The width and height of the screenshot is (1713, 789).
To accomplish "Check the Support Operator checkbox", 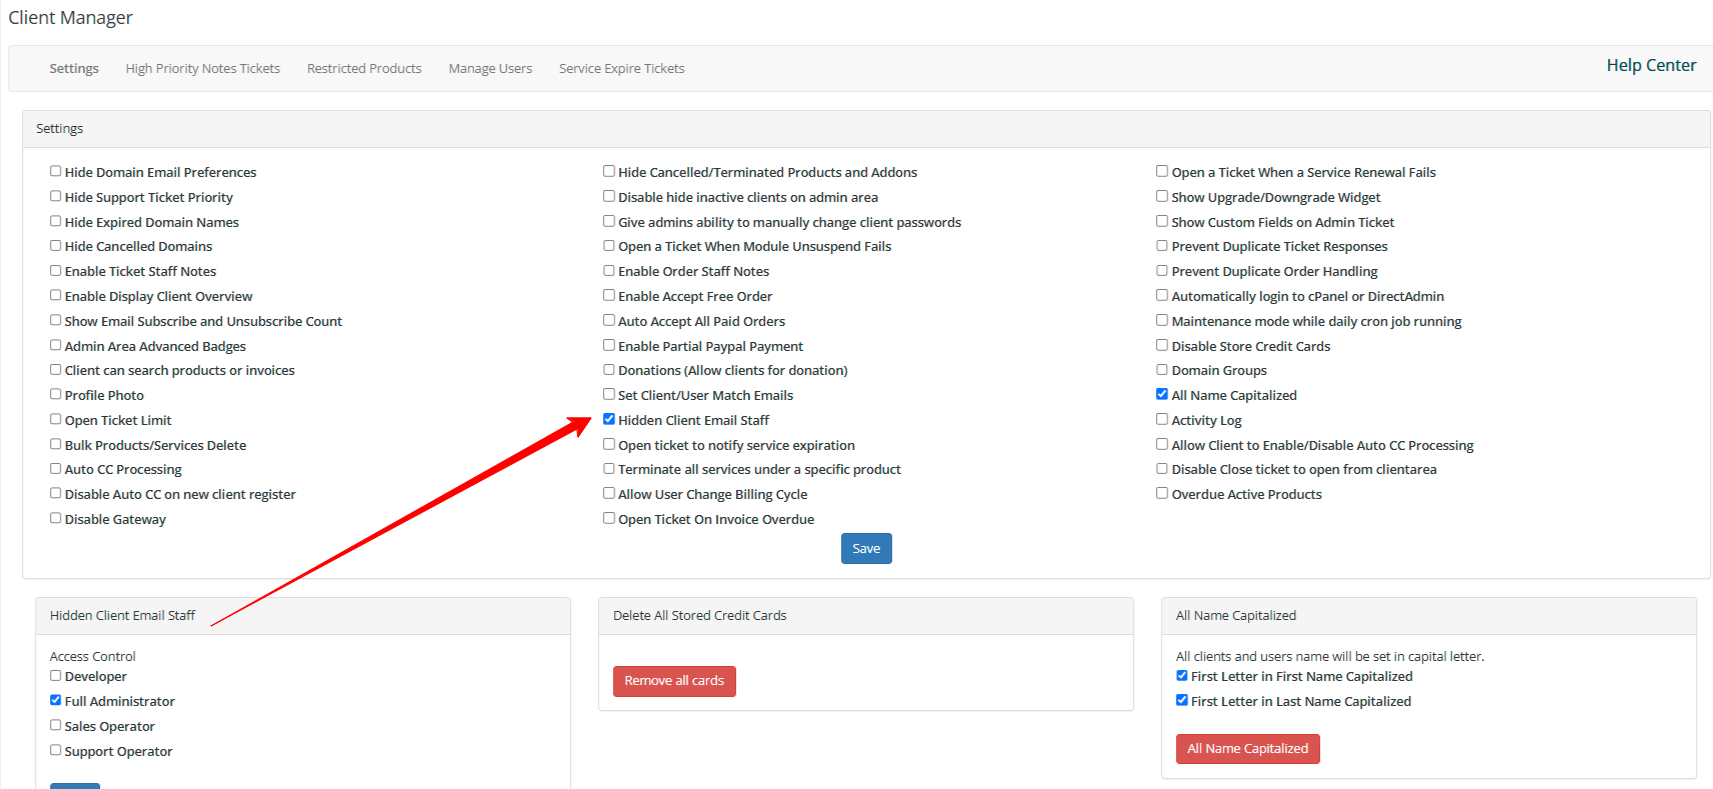I will [56, 750].
